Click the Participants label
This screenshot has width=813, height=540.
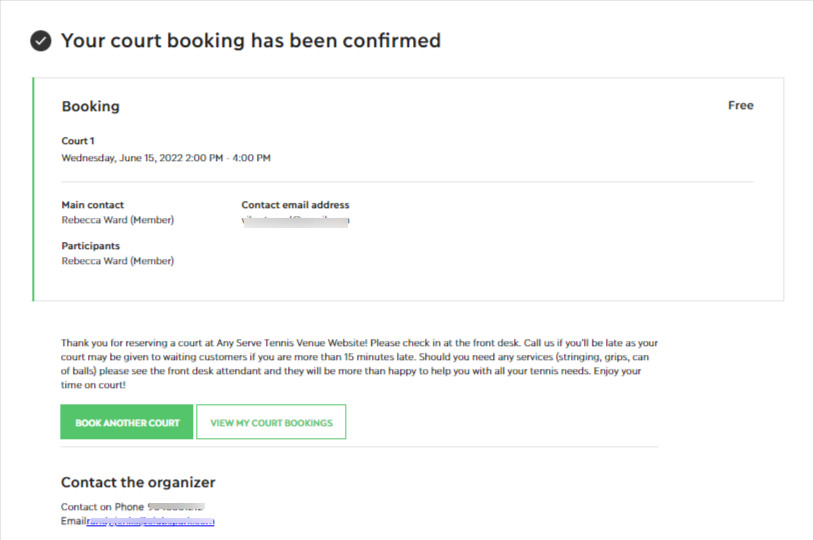click(91, 246)
